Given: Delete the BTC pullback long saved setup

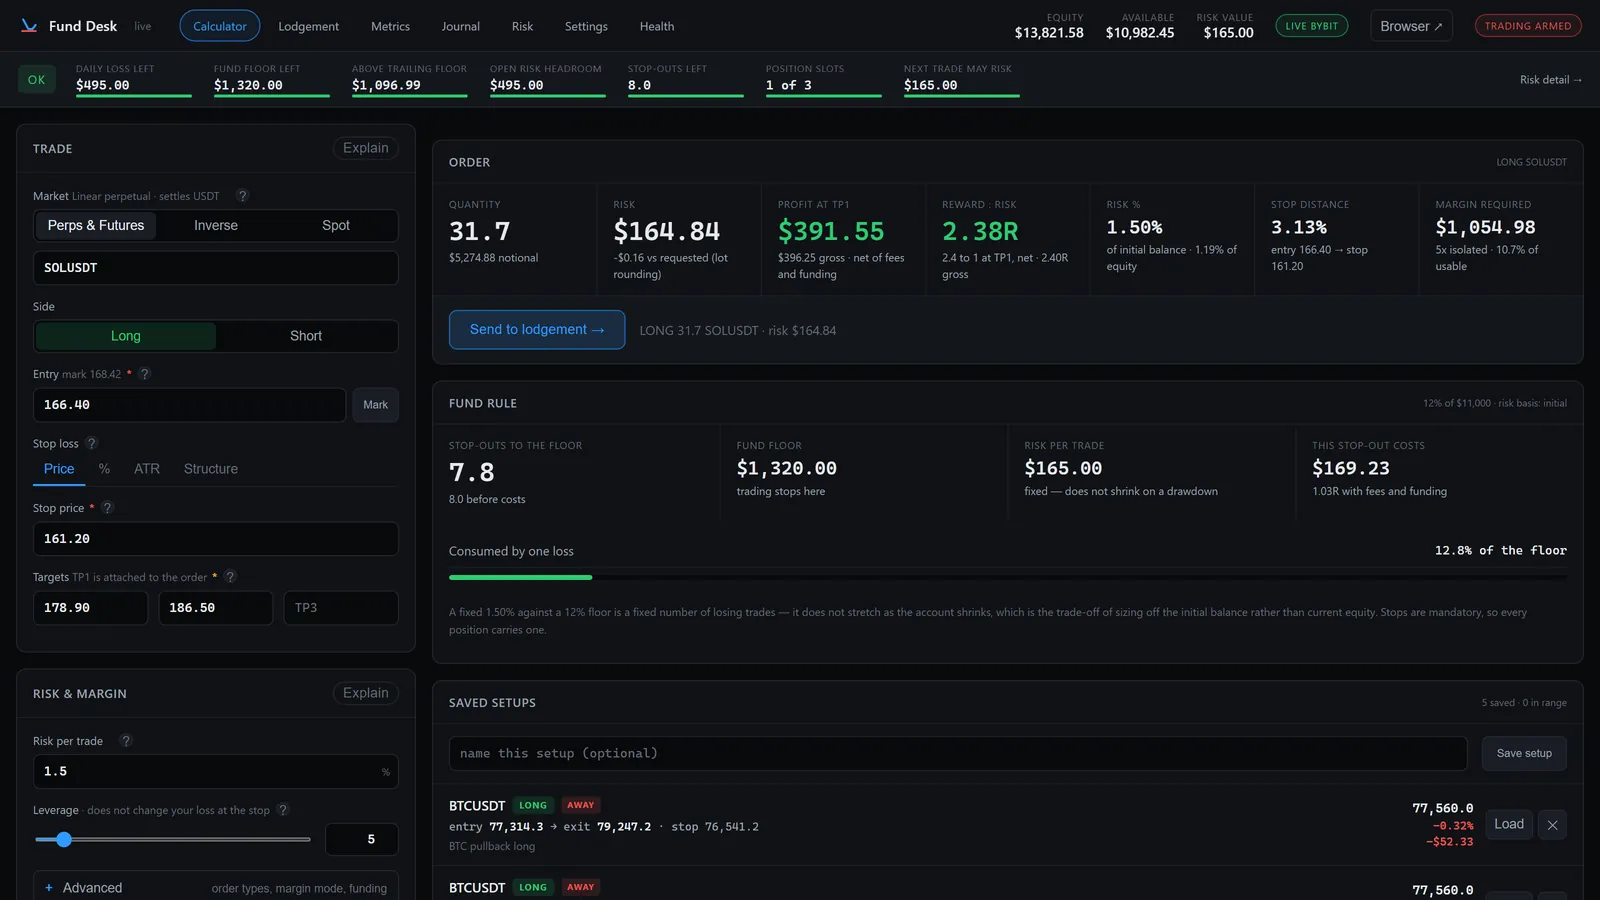Looking at the screenshot, I should tap(1552, 825).
